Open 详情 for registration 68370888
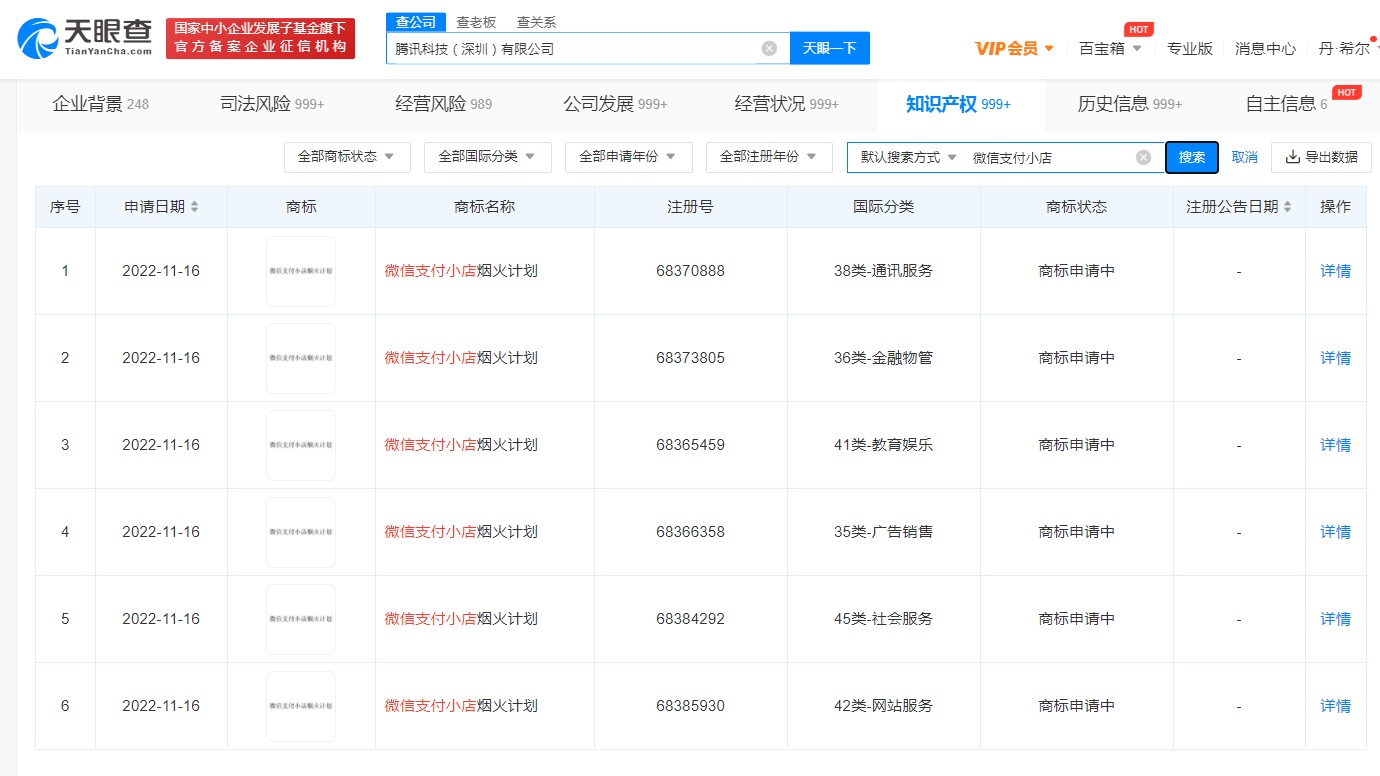 [x=1335, y=271]
